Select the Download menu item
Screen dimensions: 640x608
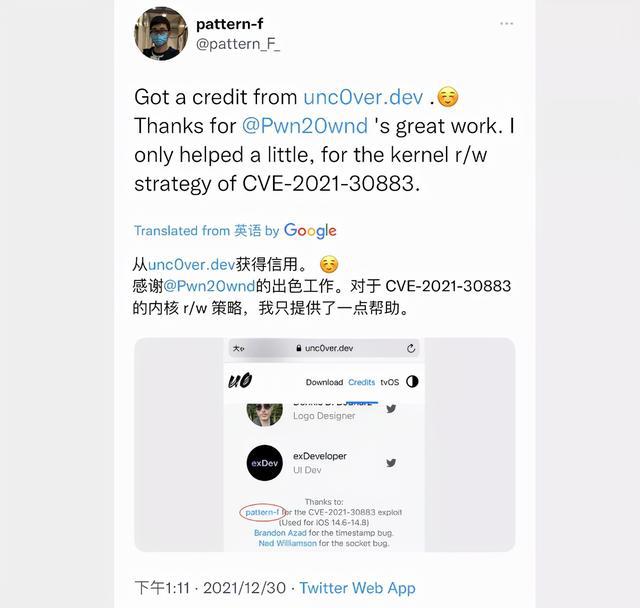click(324, 382)
